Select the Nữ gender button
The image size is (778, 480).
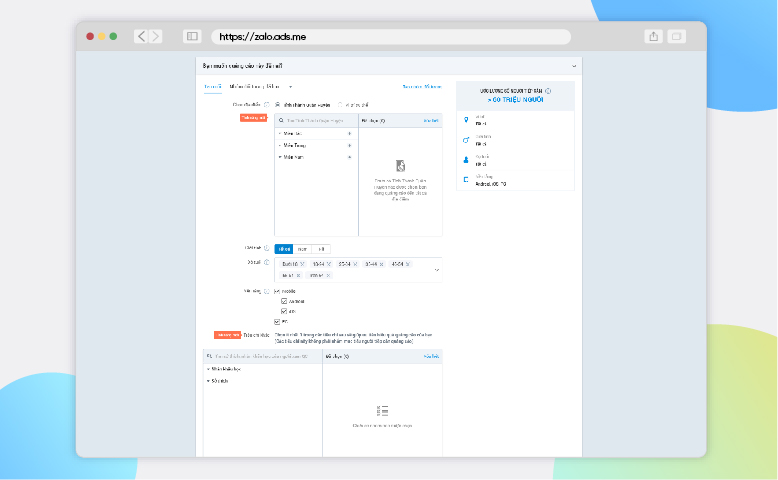321,249
